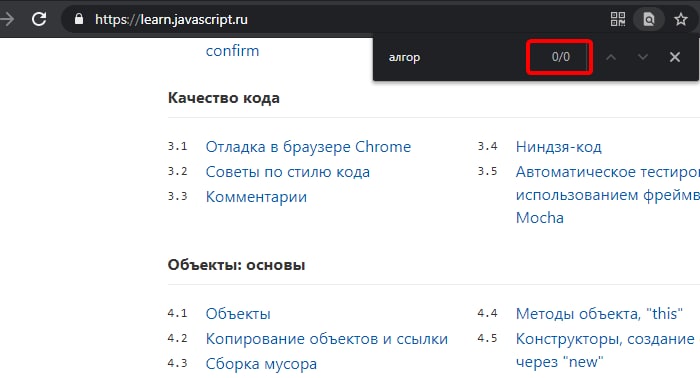Reload the page with refresh icon
700x378 pixels.
pyautogui.click(x=39, y=19)
